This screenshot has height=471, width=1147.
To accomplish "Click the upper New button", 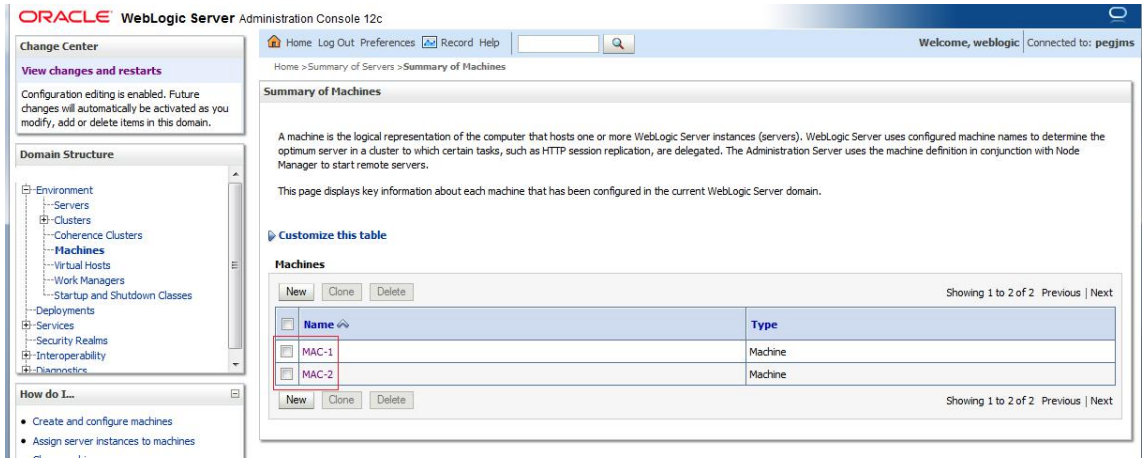I will (x=296, y=292).
